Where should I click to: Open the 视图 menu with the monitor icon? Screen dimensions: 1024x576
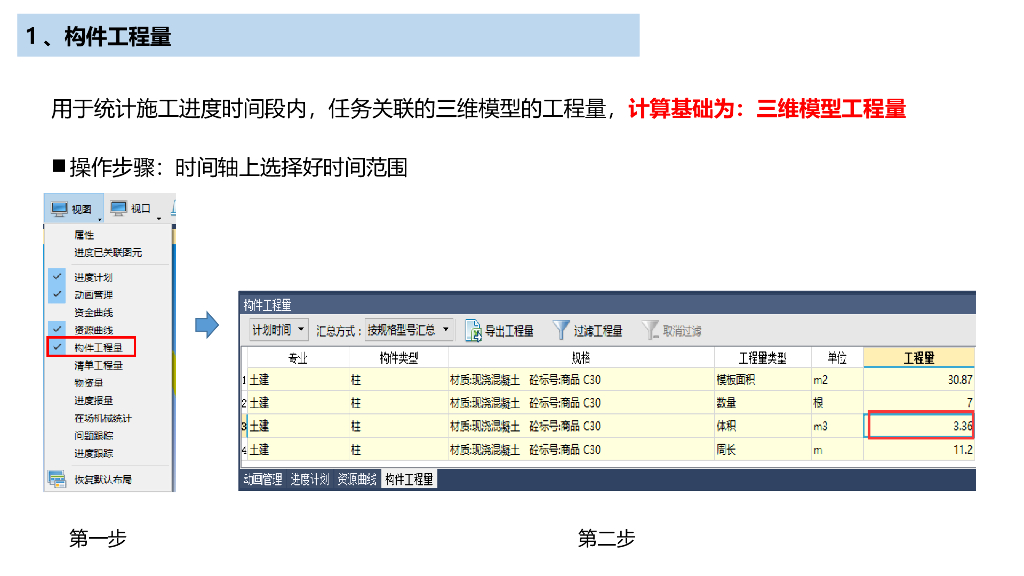point(73,209)
